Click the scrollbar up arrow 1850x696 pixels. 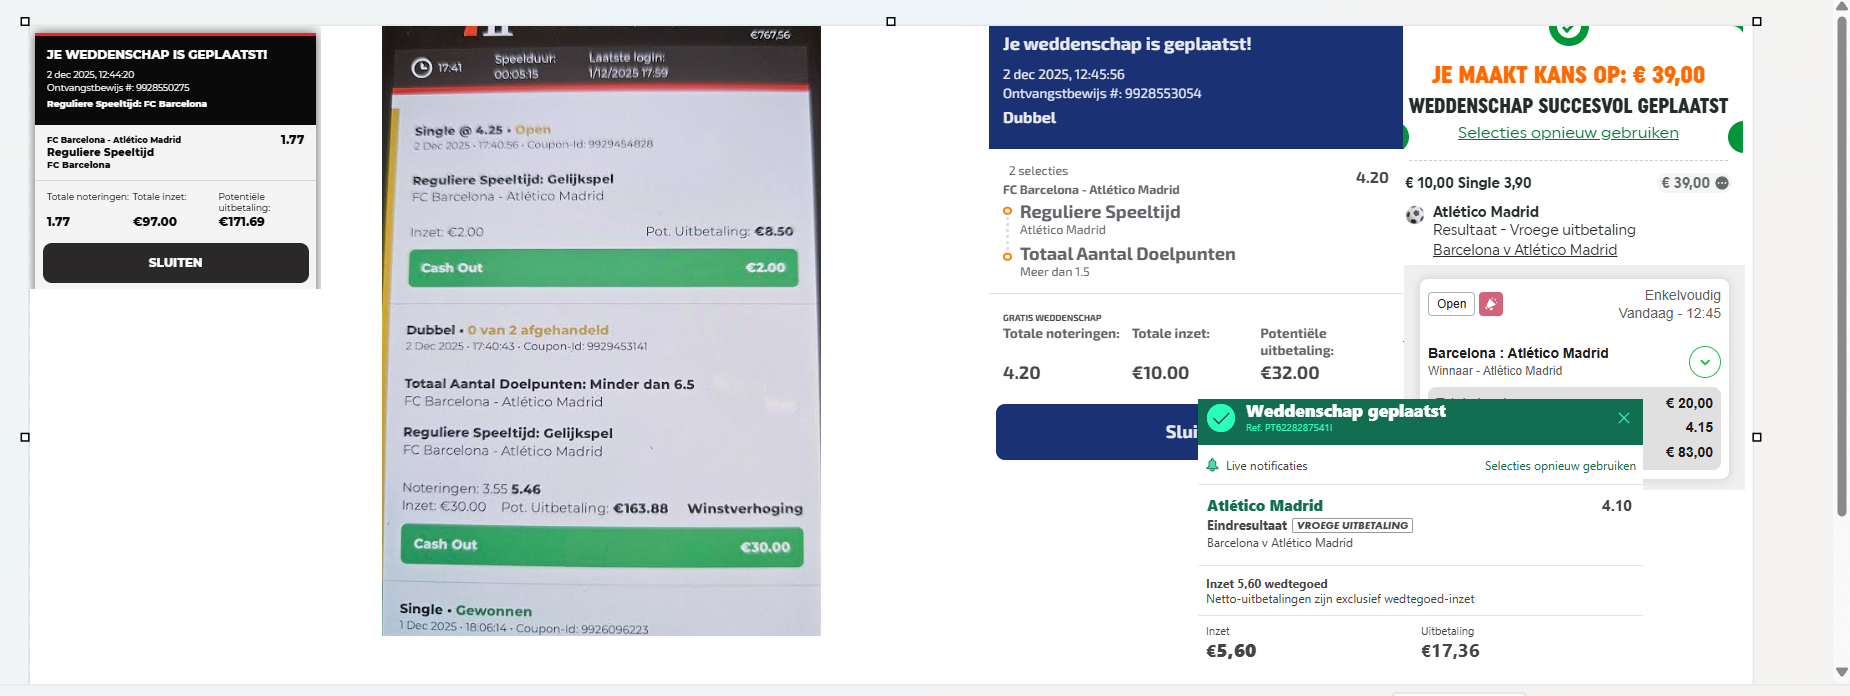pos(1841,7)
